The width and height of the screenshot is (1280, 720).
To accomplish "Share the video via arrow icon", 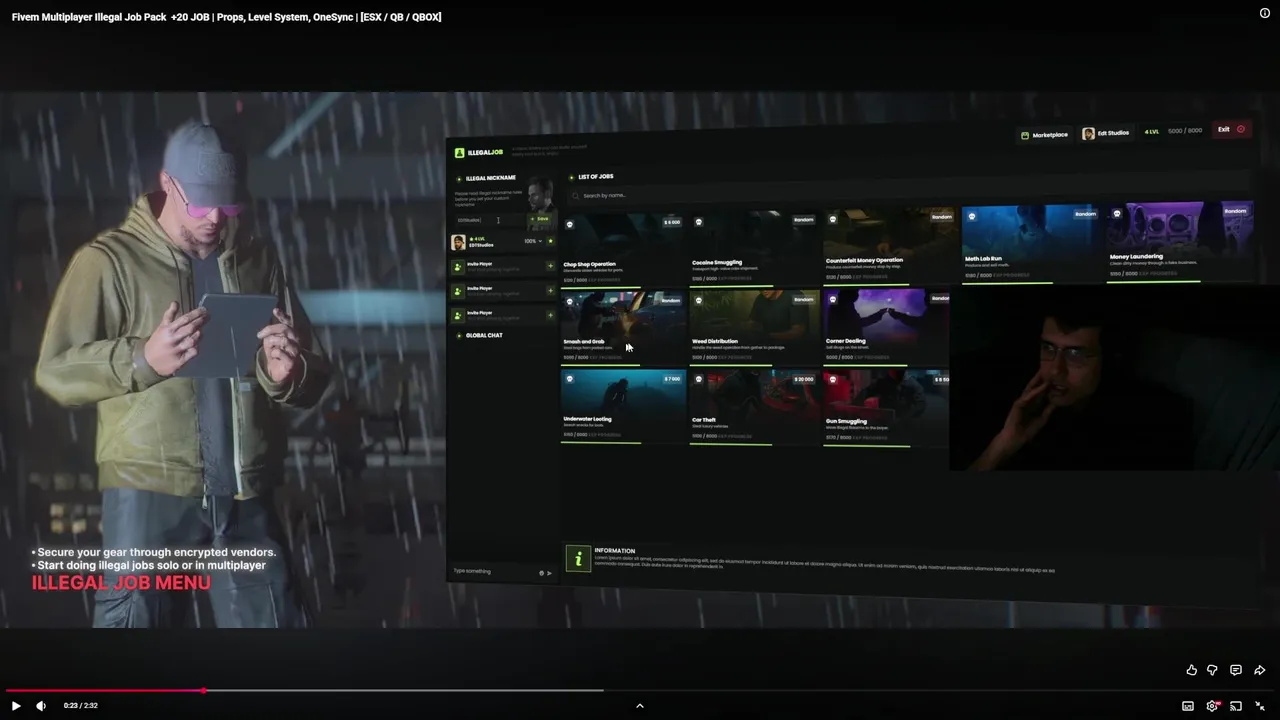I will point(1260,670).
